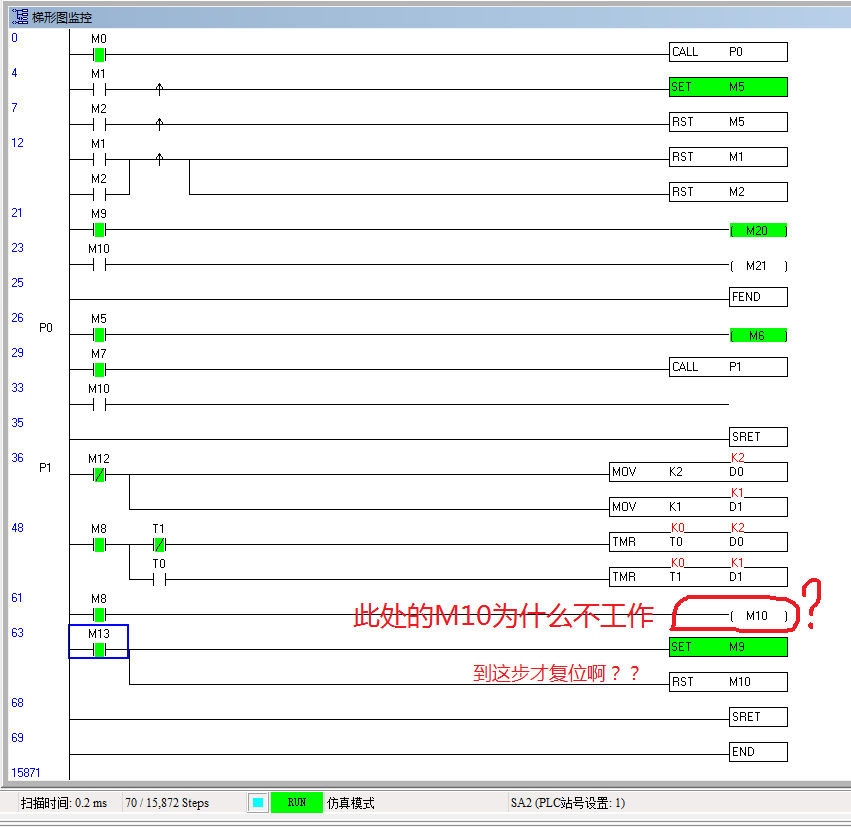Select the TMR T1 D1 instruction

tap(698, 577)
